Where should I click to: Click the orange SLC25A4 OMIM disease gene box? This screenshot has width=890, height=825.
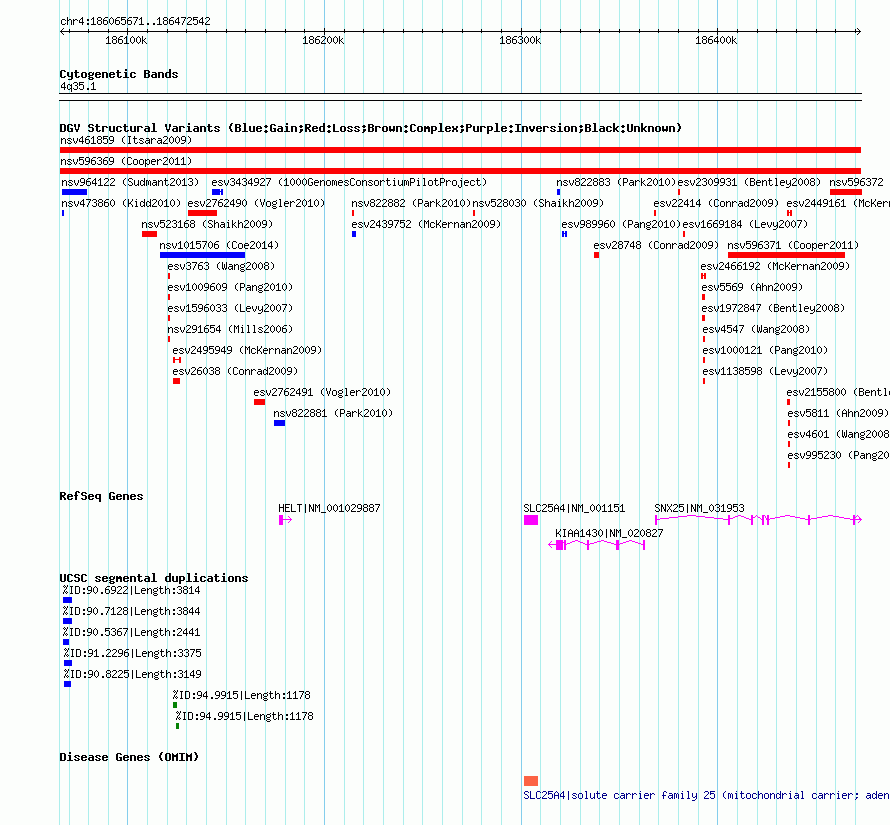click(531, 781)
